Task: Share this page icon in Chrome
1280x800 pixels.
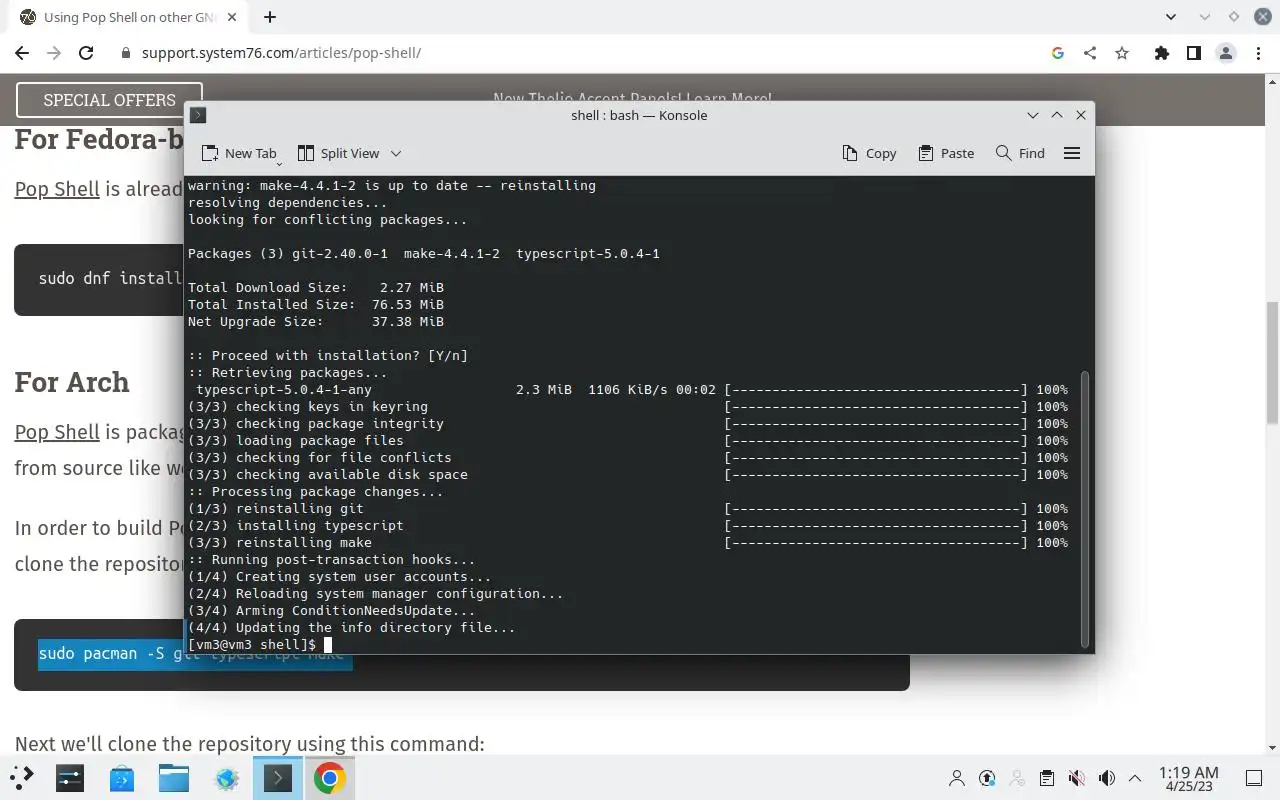Action: (1090, 53)
